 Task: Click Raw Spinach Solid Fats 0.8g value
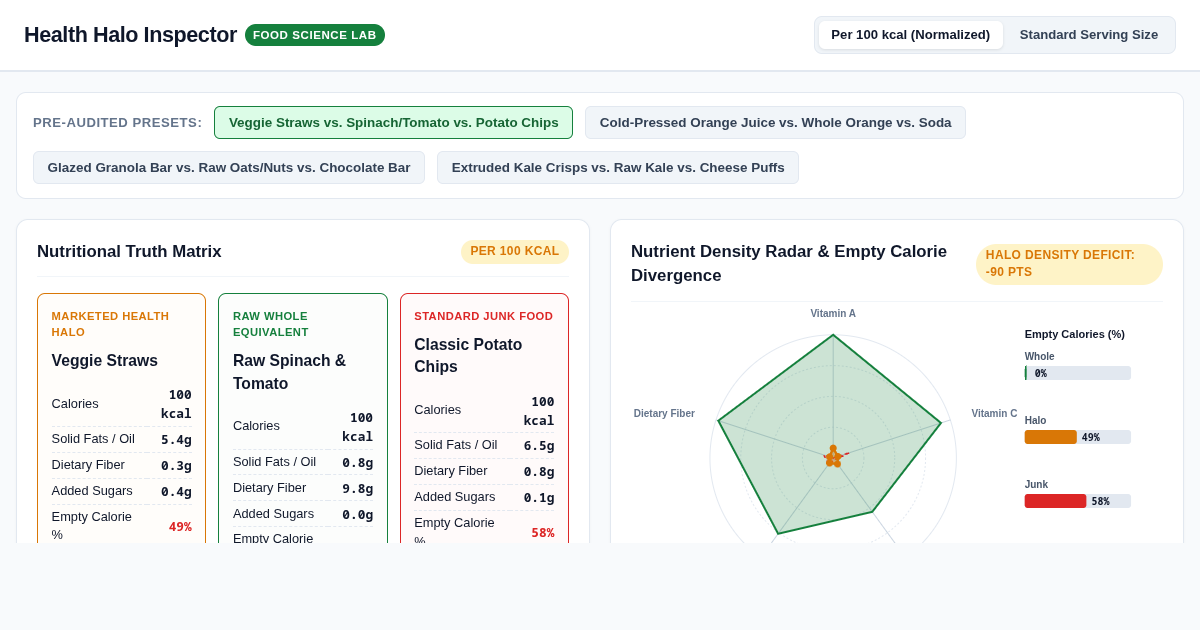pos(358,462)
